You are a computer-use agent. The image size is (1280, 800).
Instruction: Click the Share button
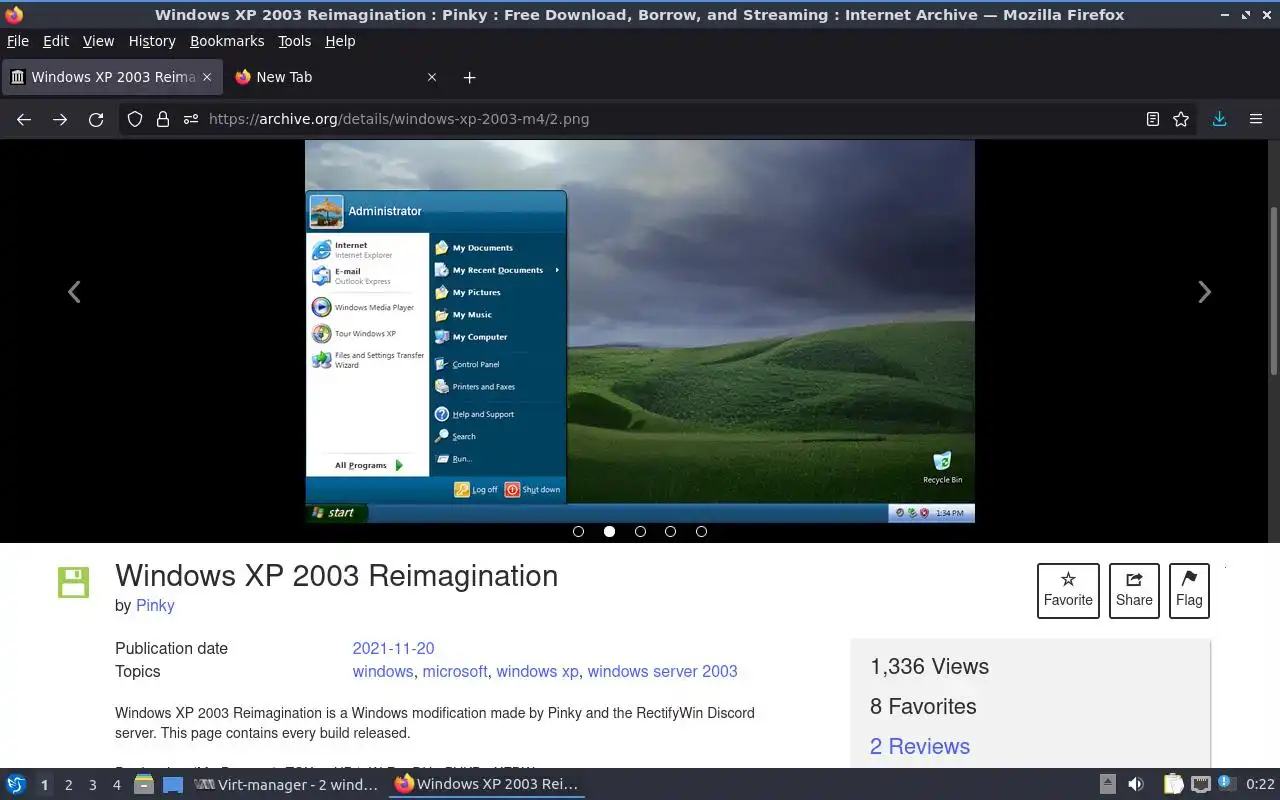[1134, 590]
